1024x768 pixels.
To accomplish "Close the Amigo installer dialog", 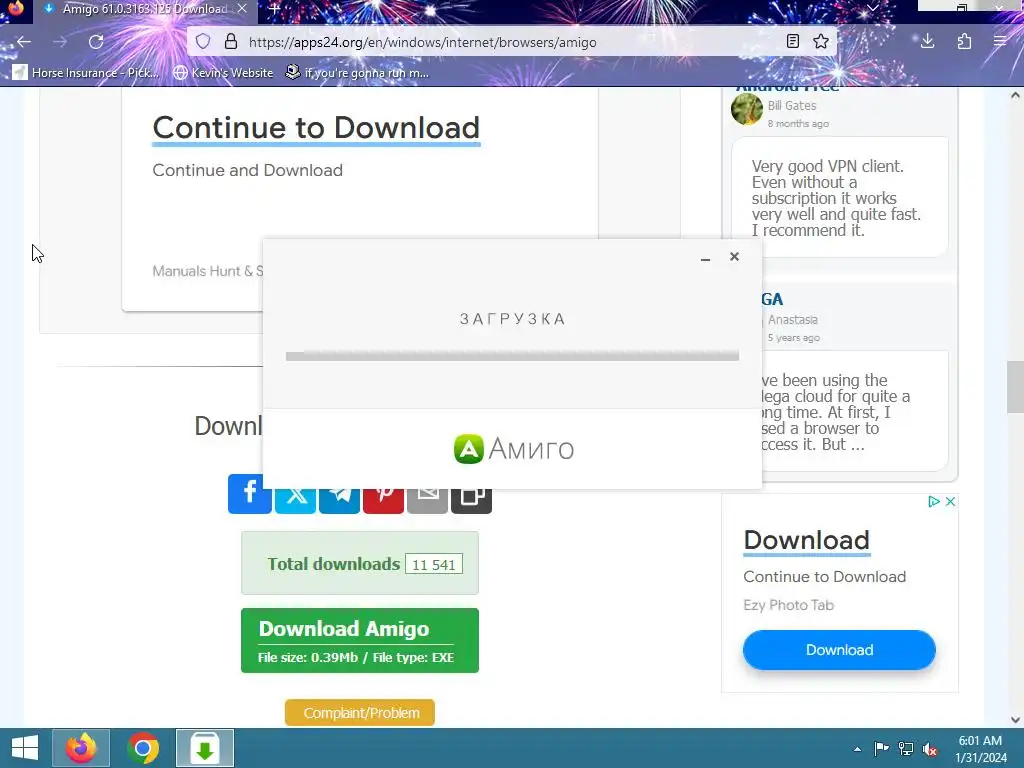I will (x=735, y=257).
